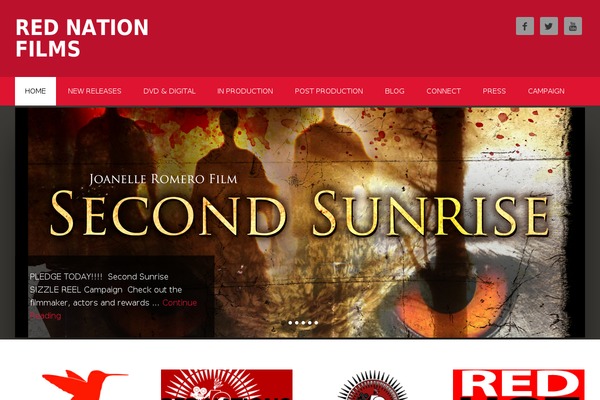Click the large RED text logo
Screen dimensions: 600x400
(518, 384)
